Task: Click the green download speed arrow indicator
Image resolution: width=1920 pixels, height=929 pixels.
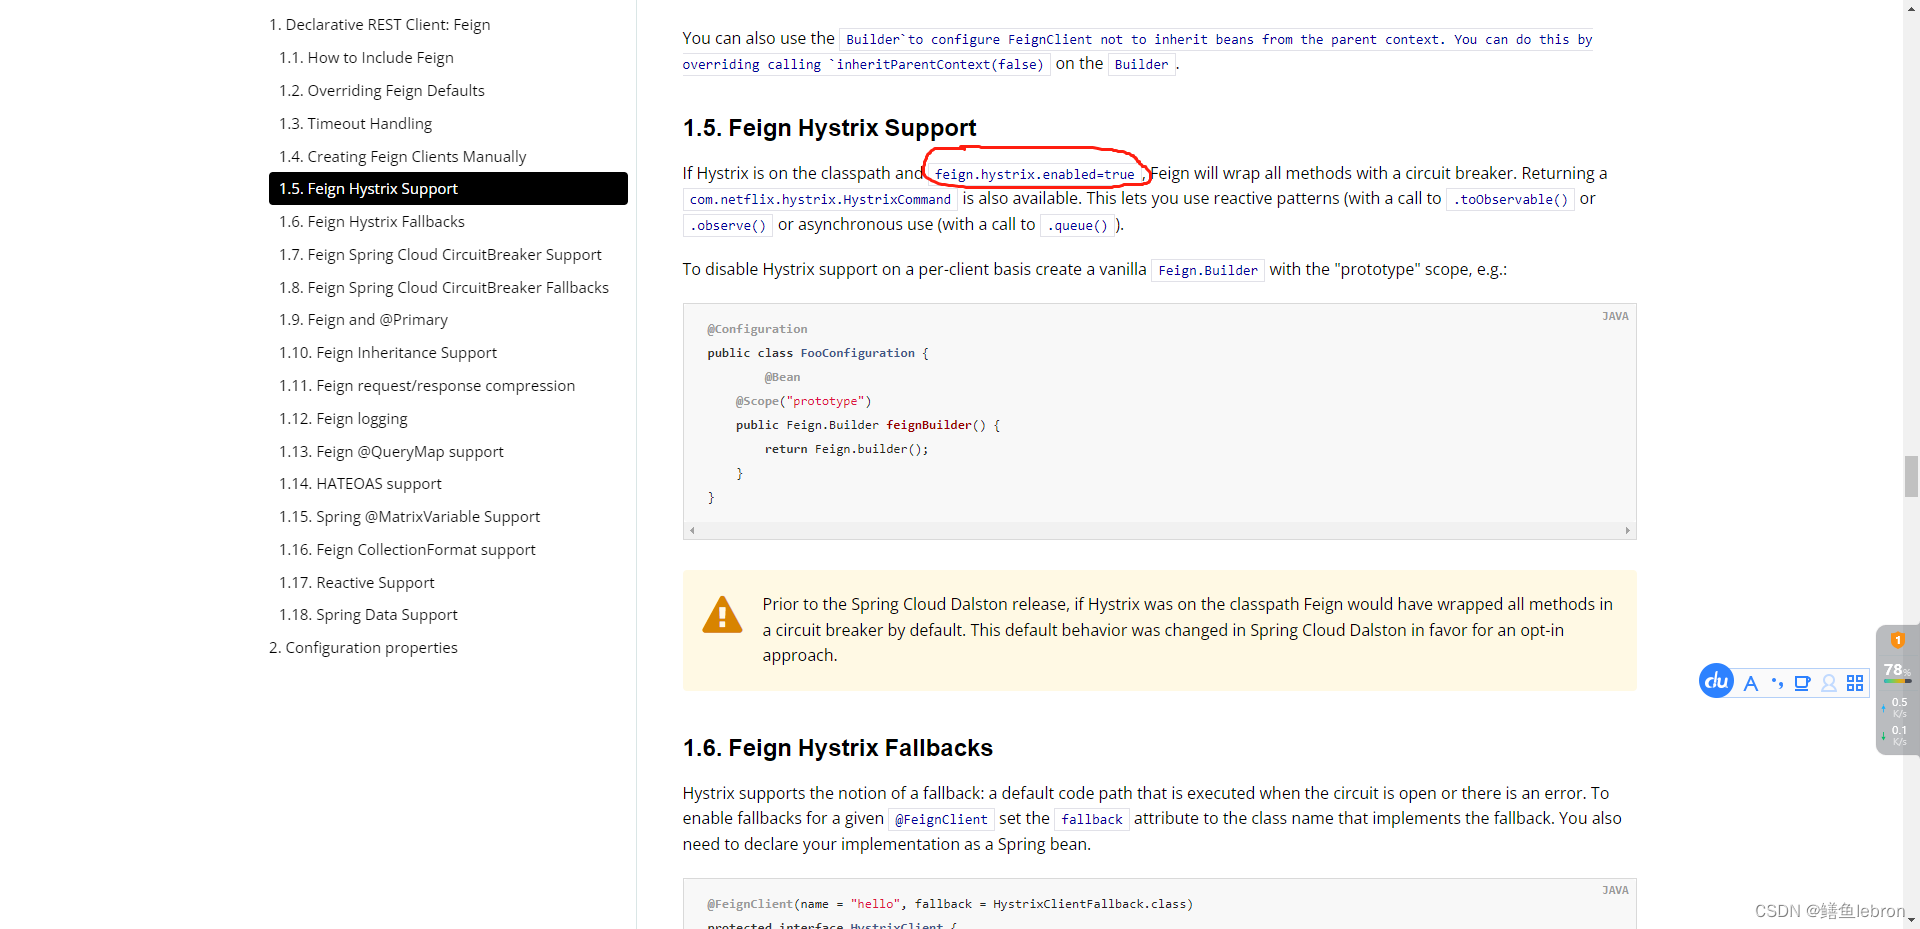Action: [1883, 735]
